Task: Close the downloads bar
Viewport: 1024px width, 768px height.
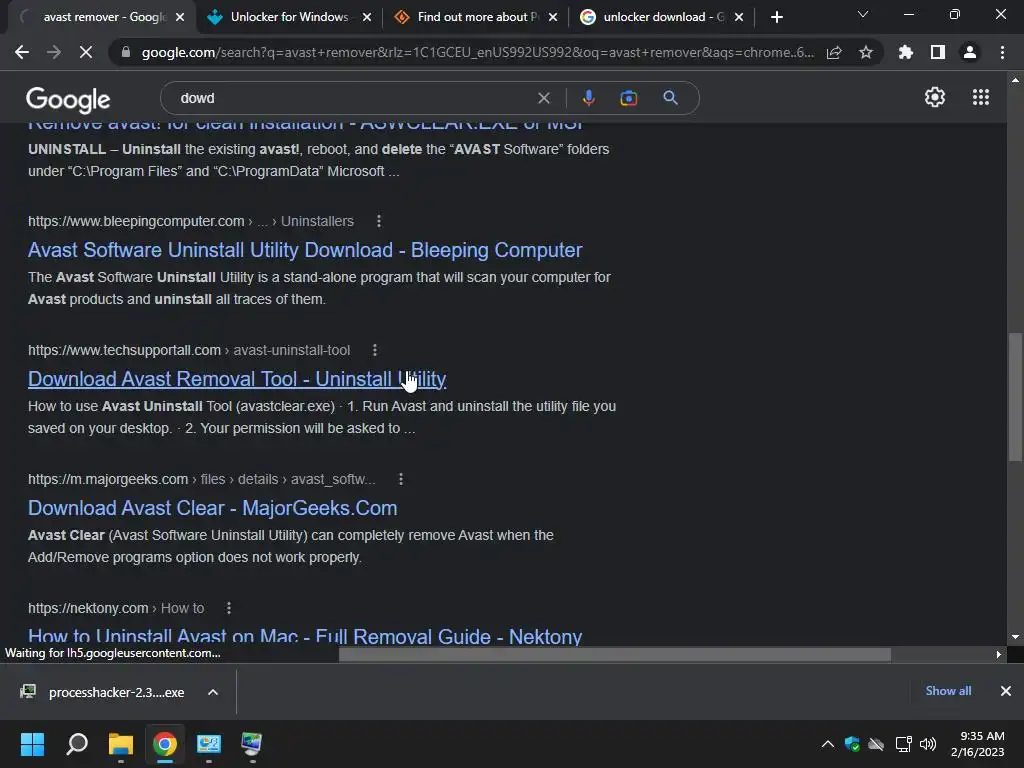Action: click(1006, 691)
